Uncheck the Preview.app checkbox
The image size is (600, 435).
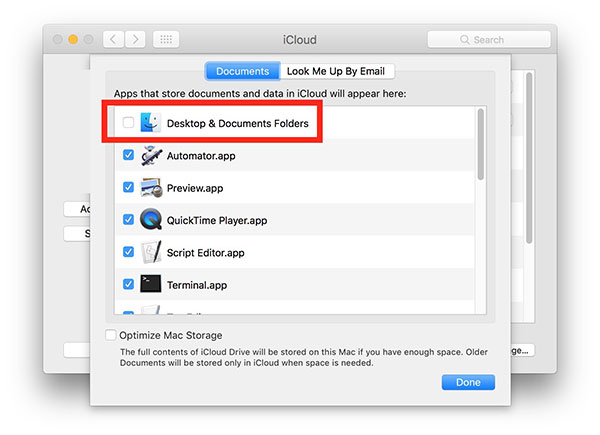pos(128,187)
